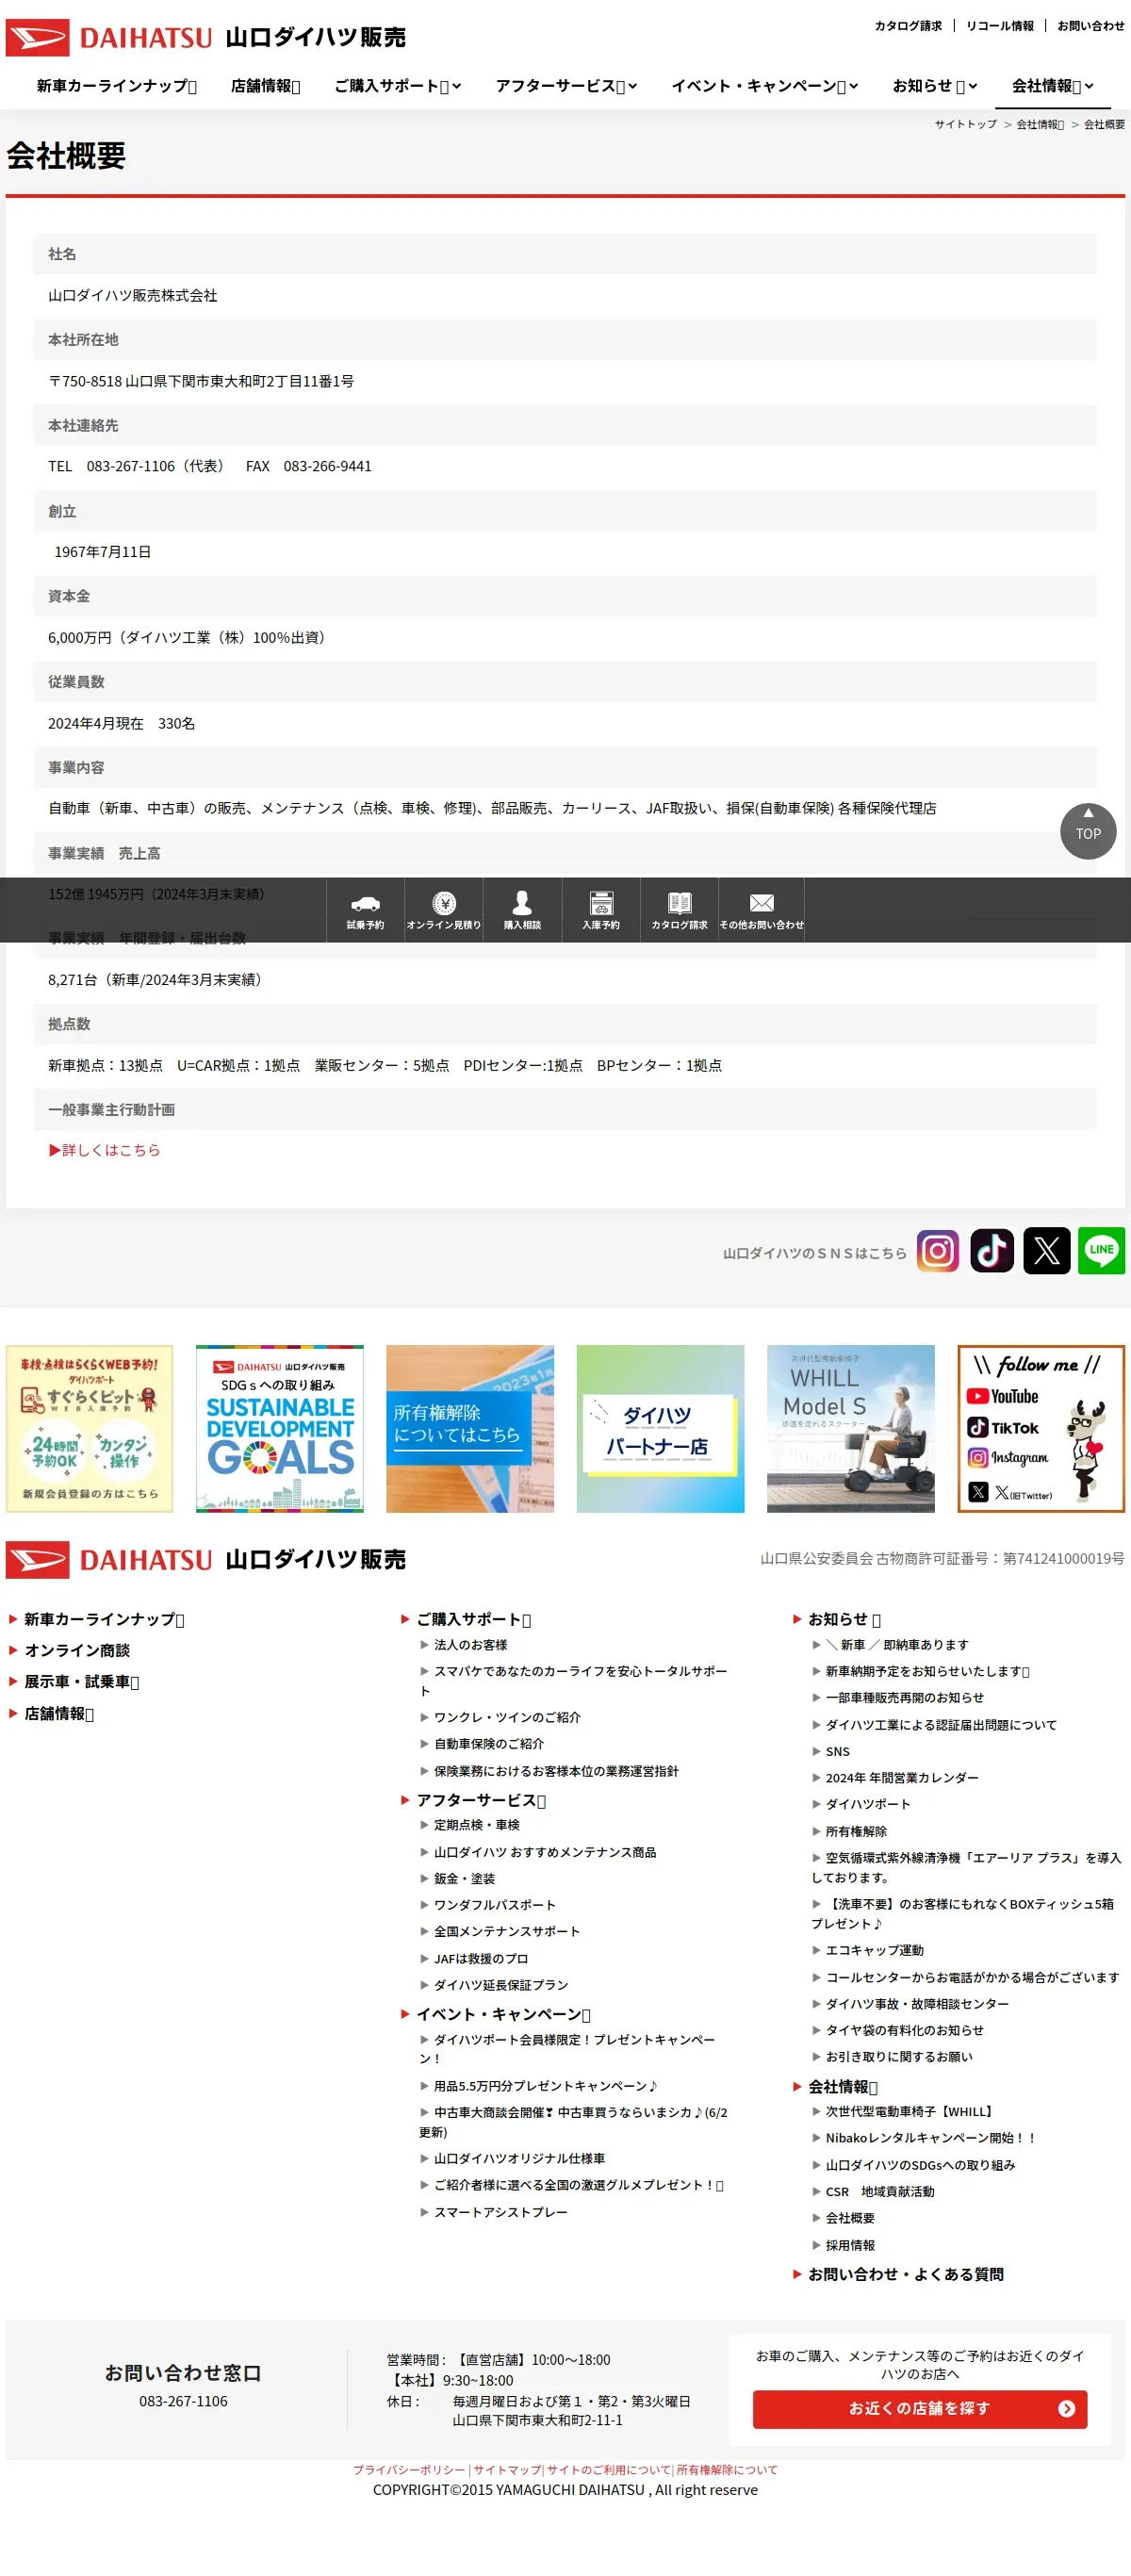The height and width of the screenshot is (2576, 1131).
Task: Click お問い合わせ link in top header
Action: pyautogui.click(x=1091, y=26)
